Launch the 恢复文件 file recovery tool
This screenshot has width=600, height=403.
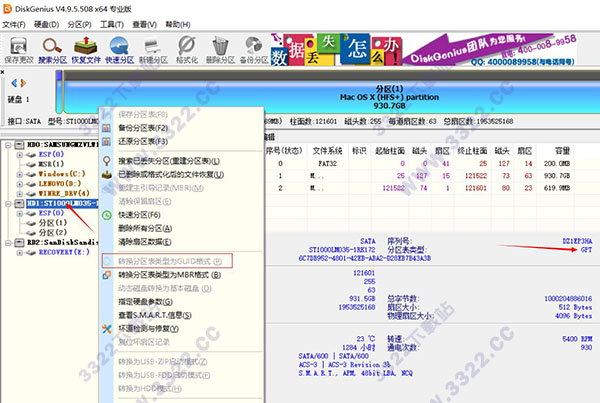(x=86, y=50)
